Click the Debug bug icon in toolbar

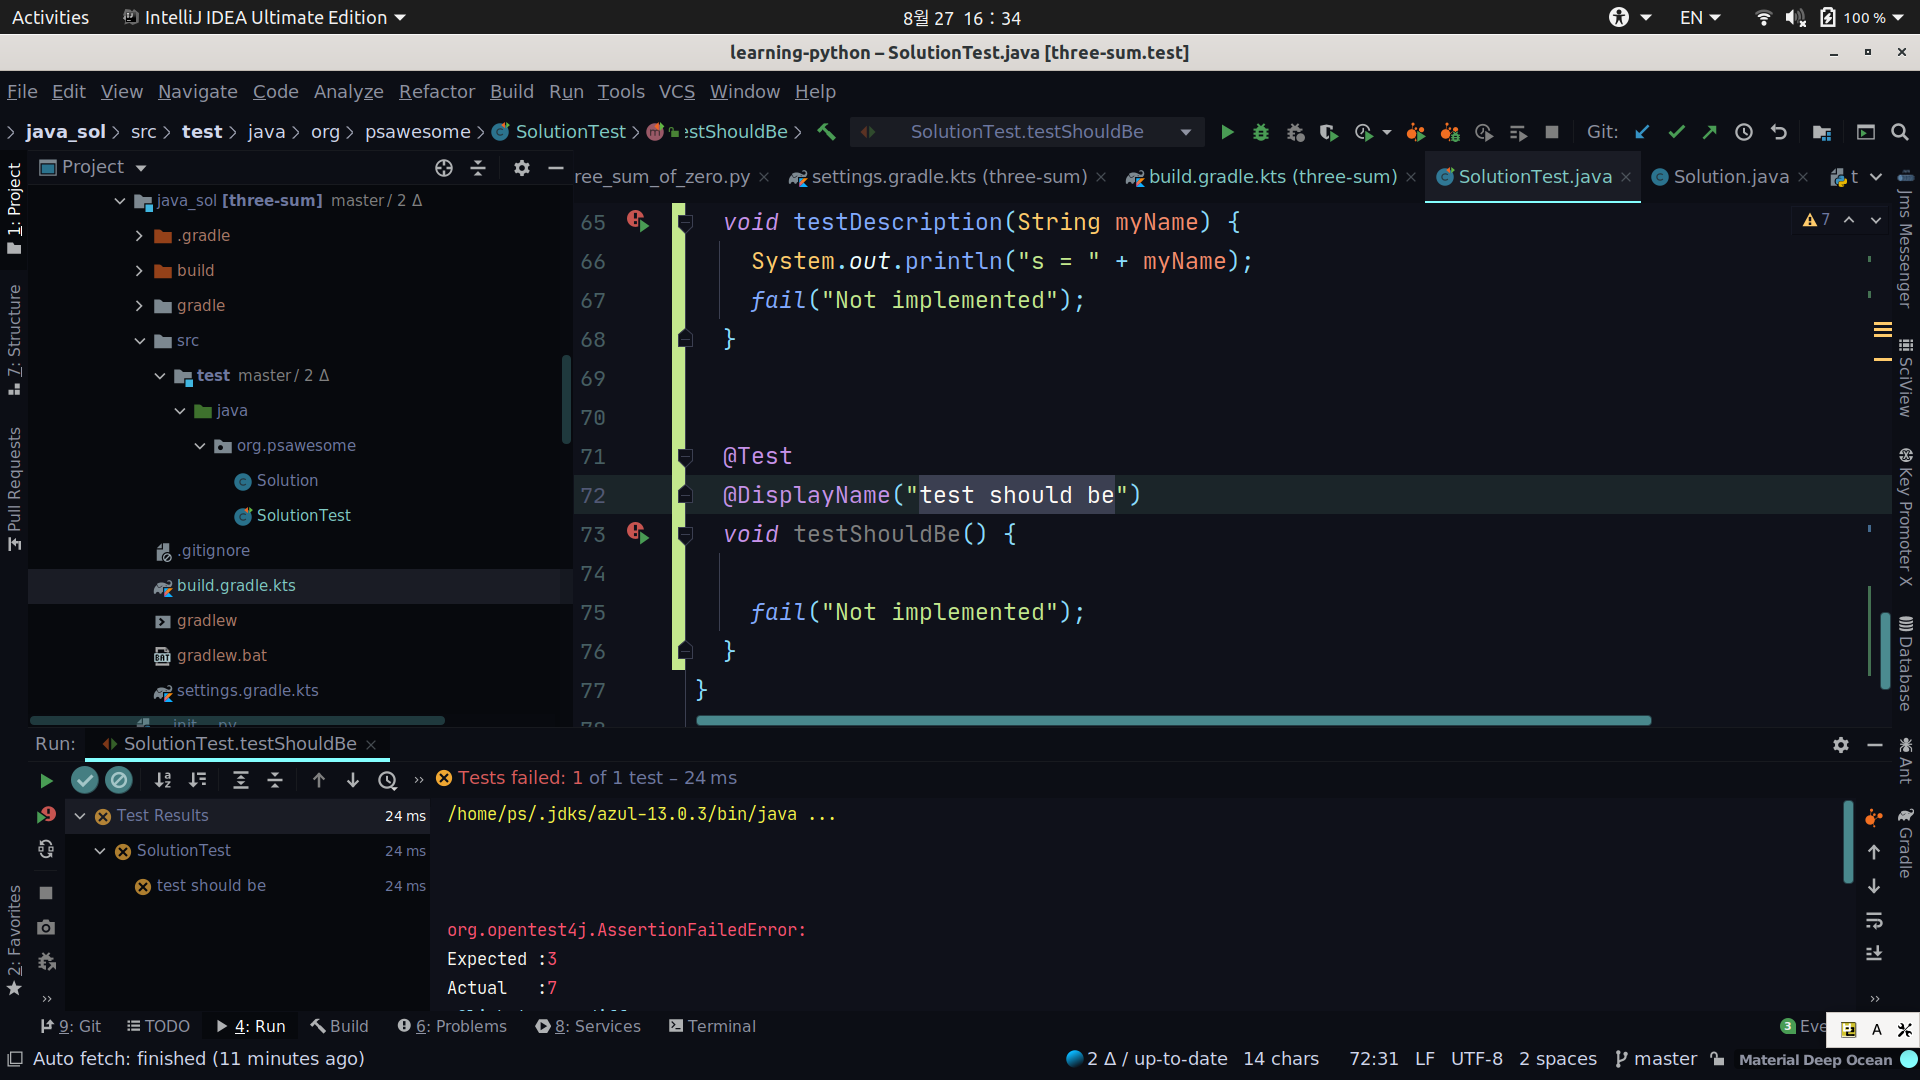point(1260,132)
